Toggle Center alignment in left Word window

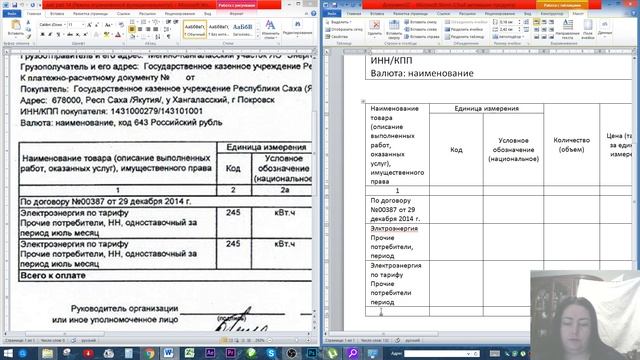coord(140,29)
